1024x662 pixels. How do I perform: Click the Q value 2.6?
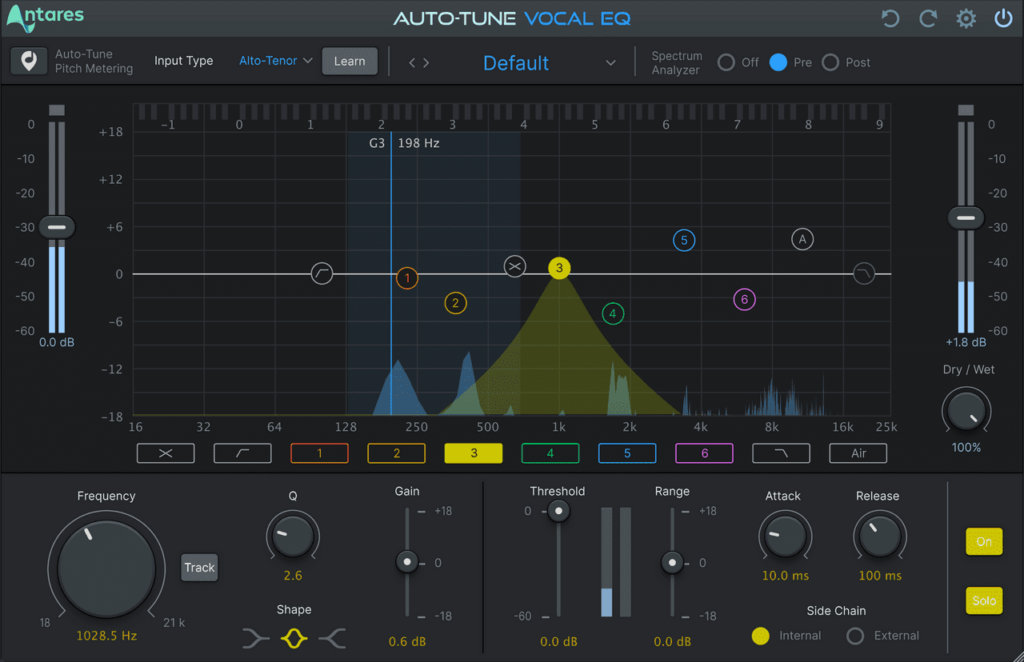[293, 576]
